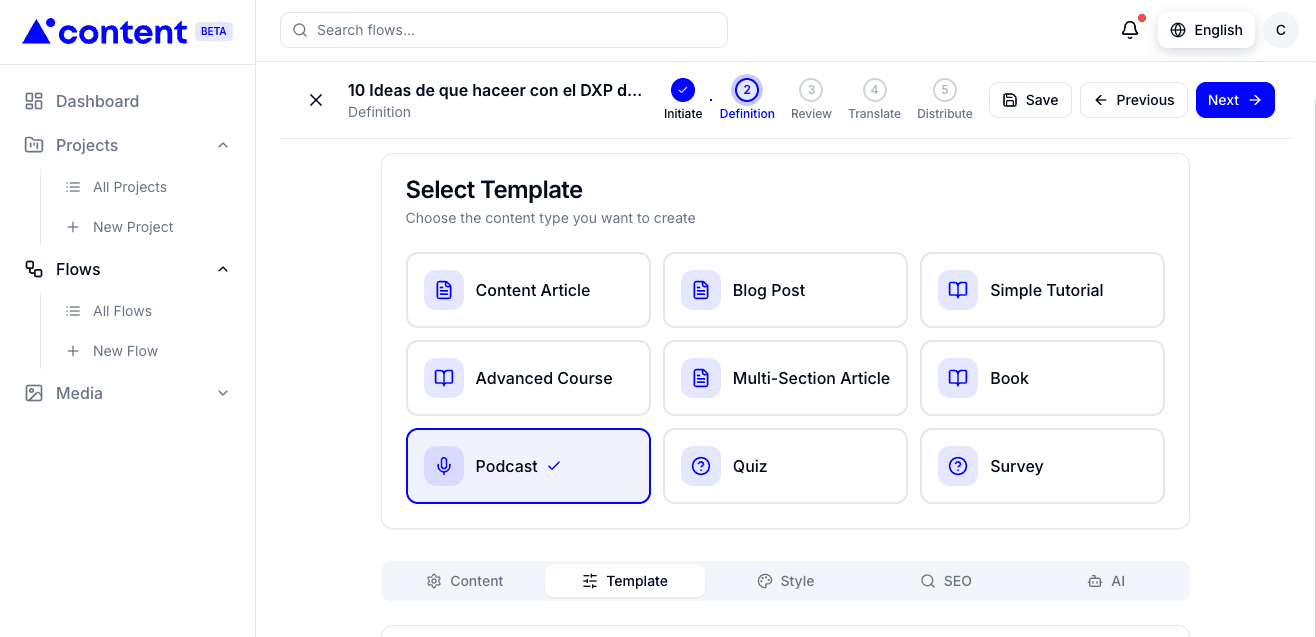Switch to the SEO tab
The height and width of the screenshot is (637, 1316).
click(x=946, y=580)
